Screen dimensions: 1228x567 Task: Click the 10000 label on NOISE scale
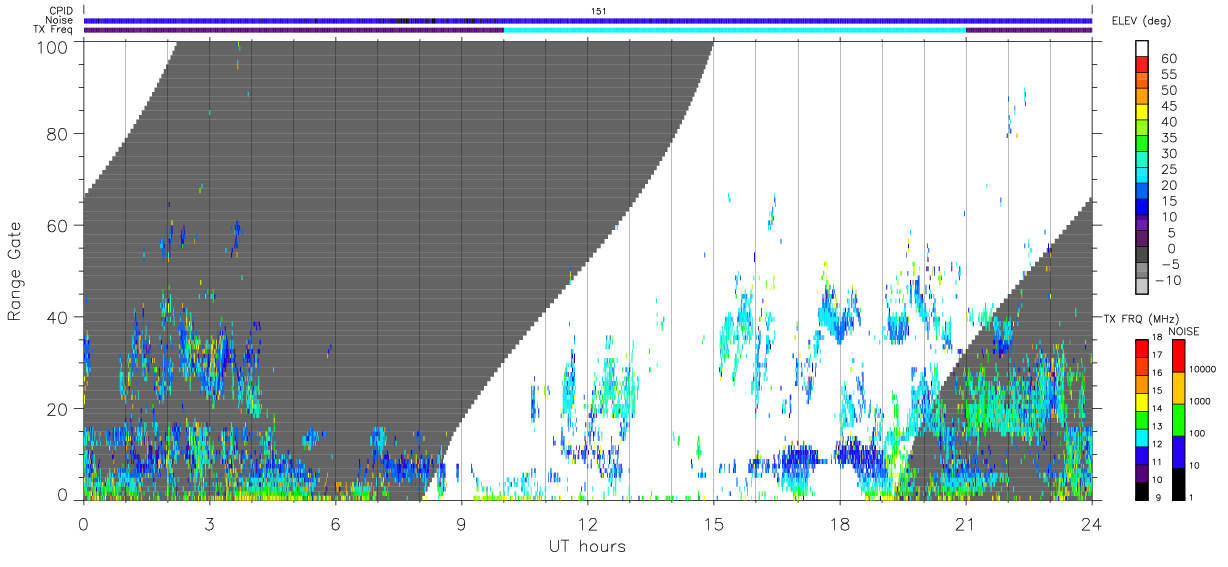pos(1203,369)
